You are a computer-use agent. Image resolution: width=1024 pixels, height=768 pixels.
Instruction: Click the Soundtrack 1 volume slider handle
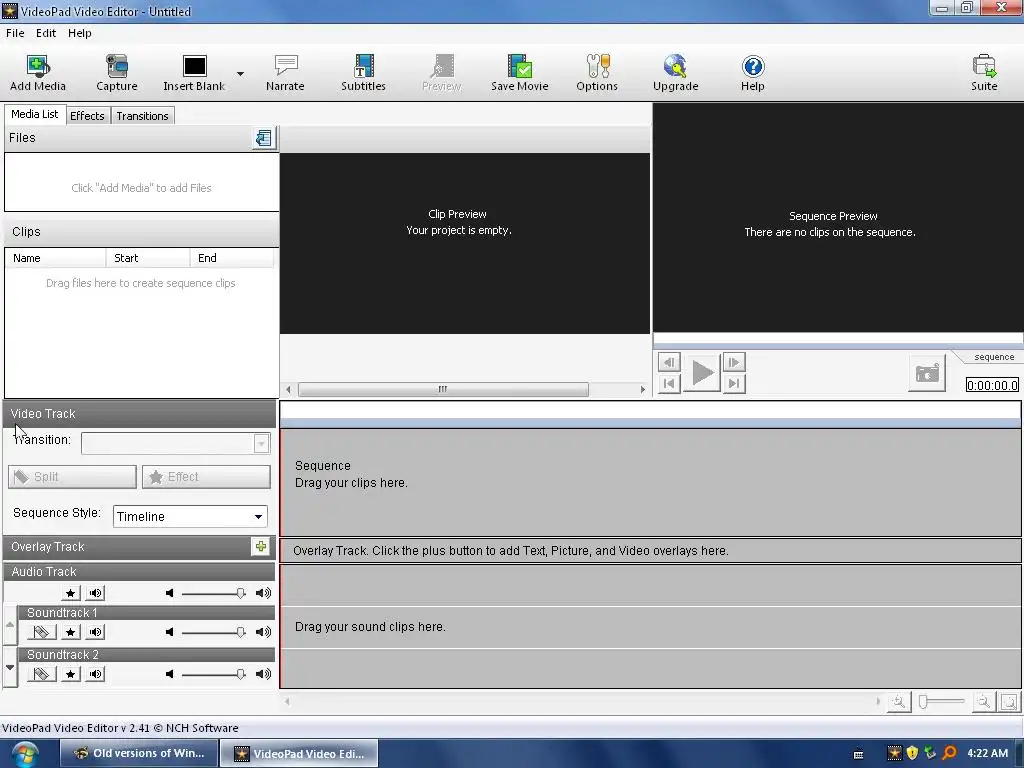[x=240, y=632]
